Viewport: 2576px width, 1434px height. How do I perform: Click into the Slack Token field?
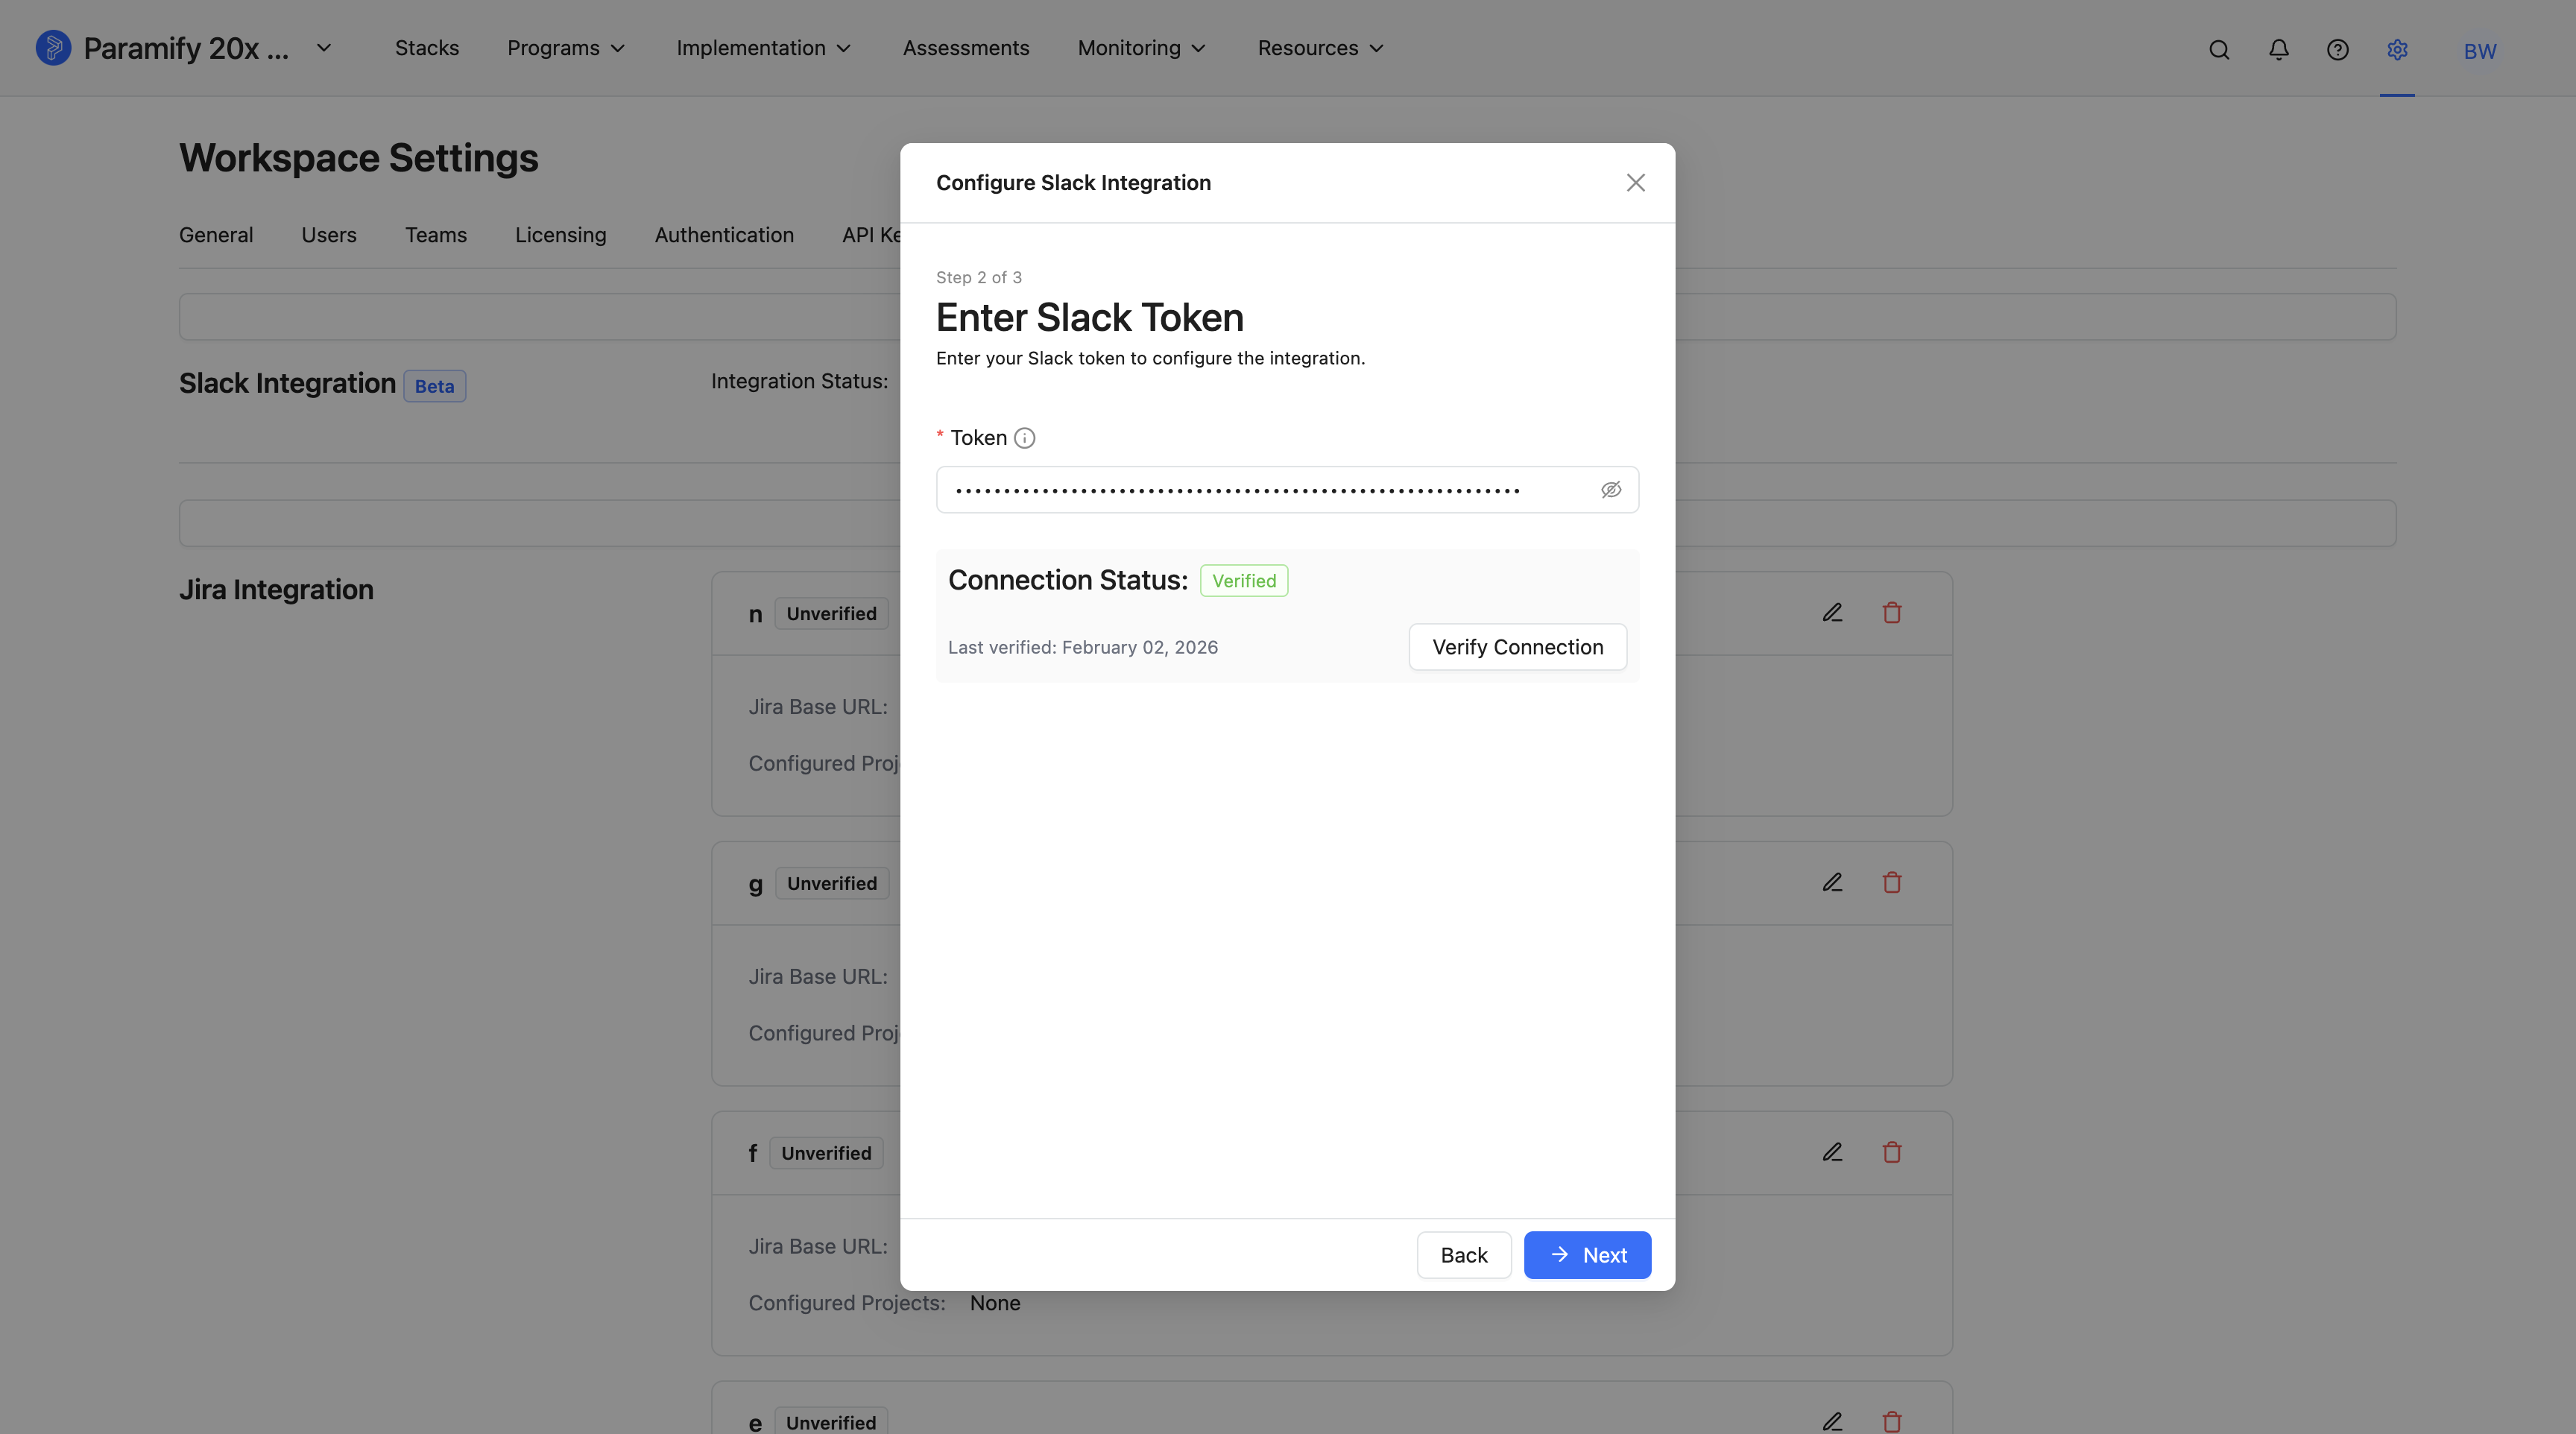[1287, 490]
